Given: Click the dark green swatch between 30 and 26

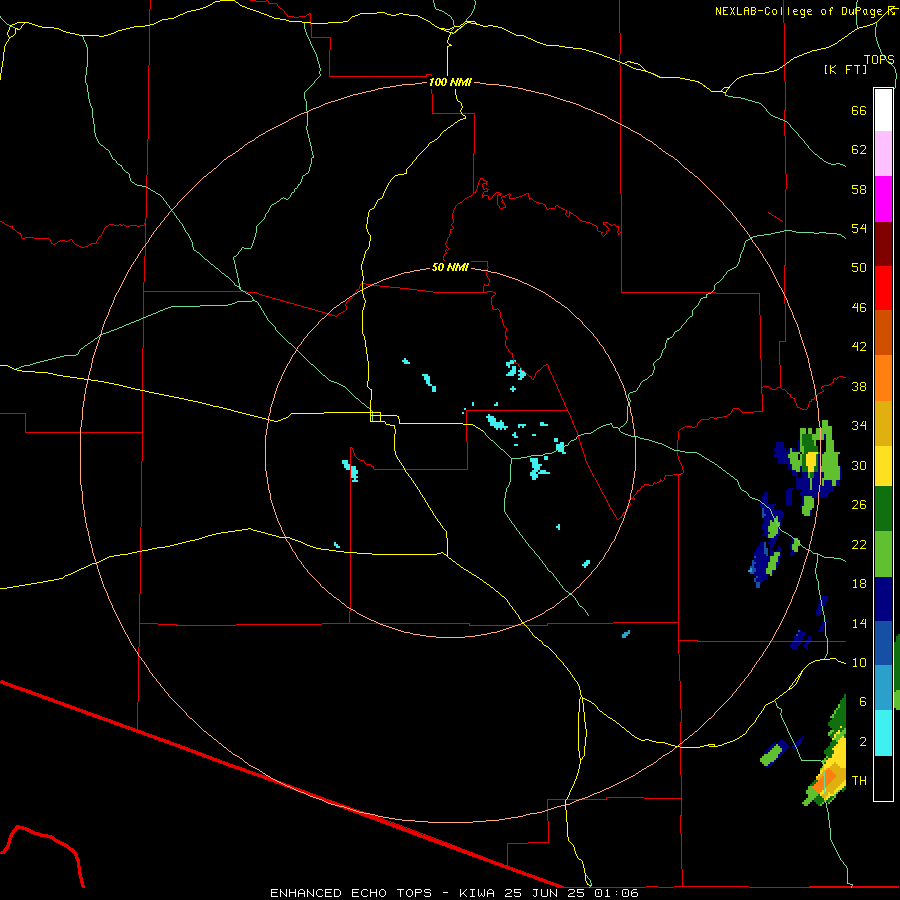Looking at the screenshot, I should (x=883, y=509).
